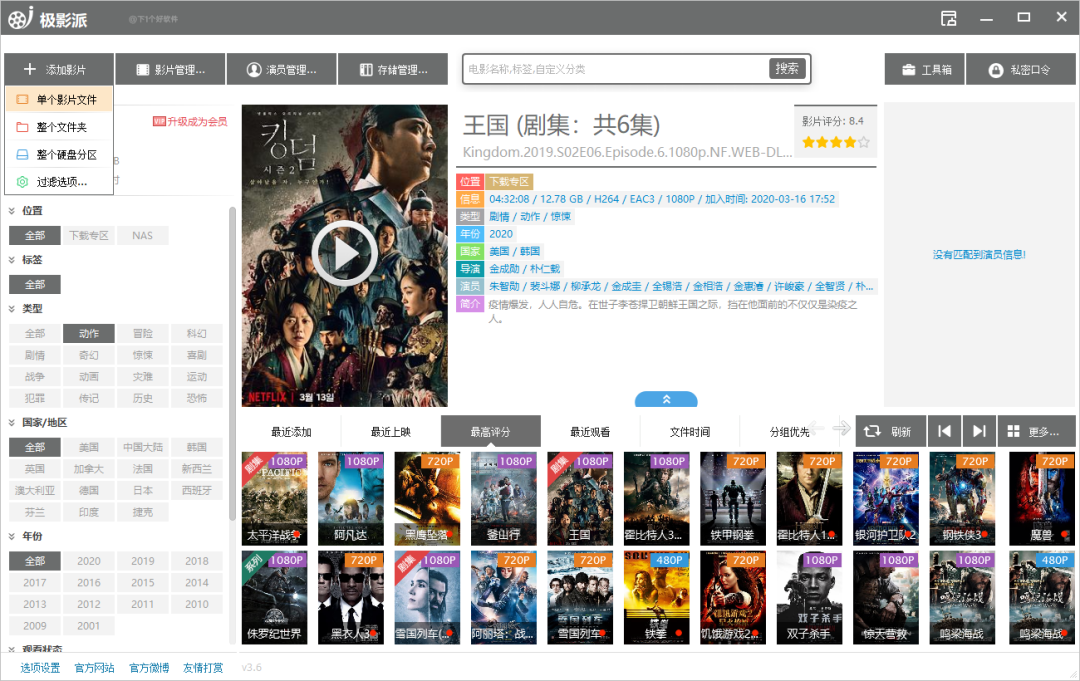Viewport: 1080px width, 681px height.
Task: Go to the next page of movies
Action: [x=979, y=431]
